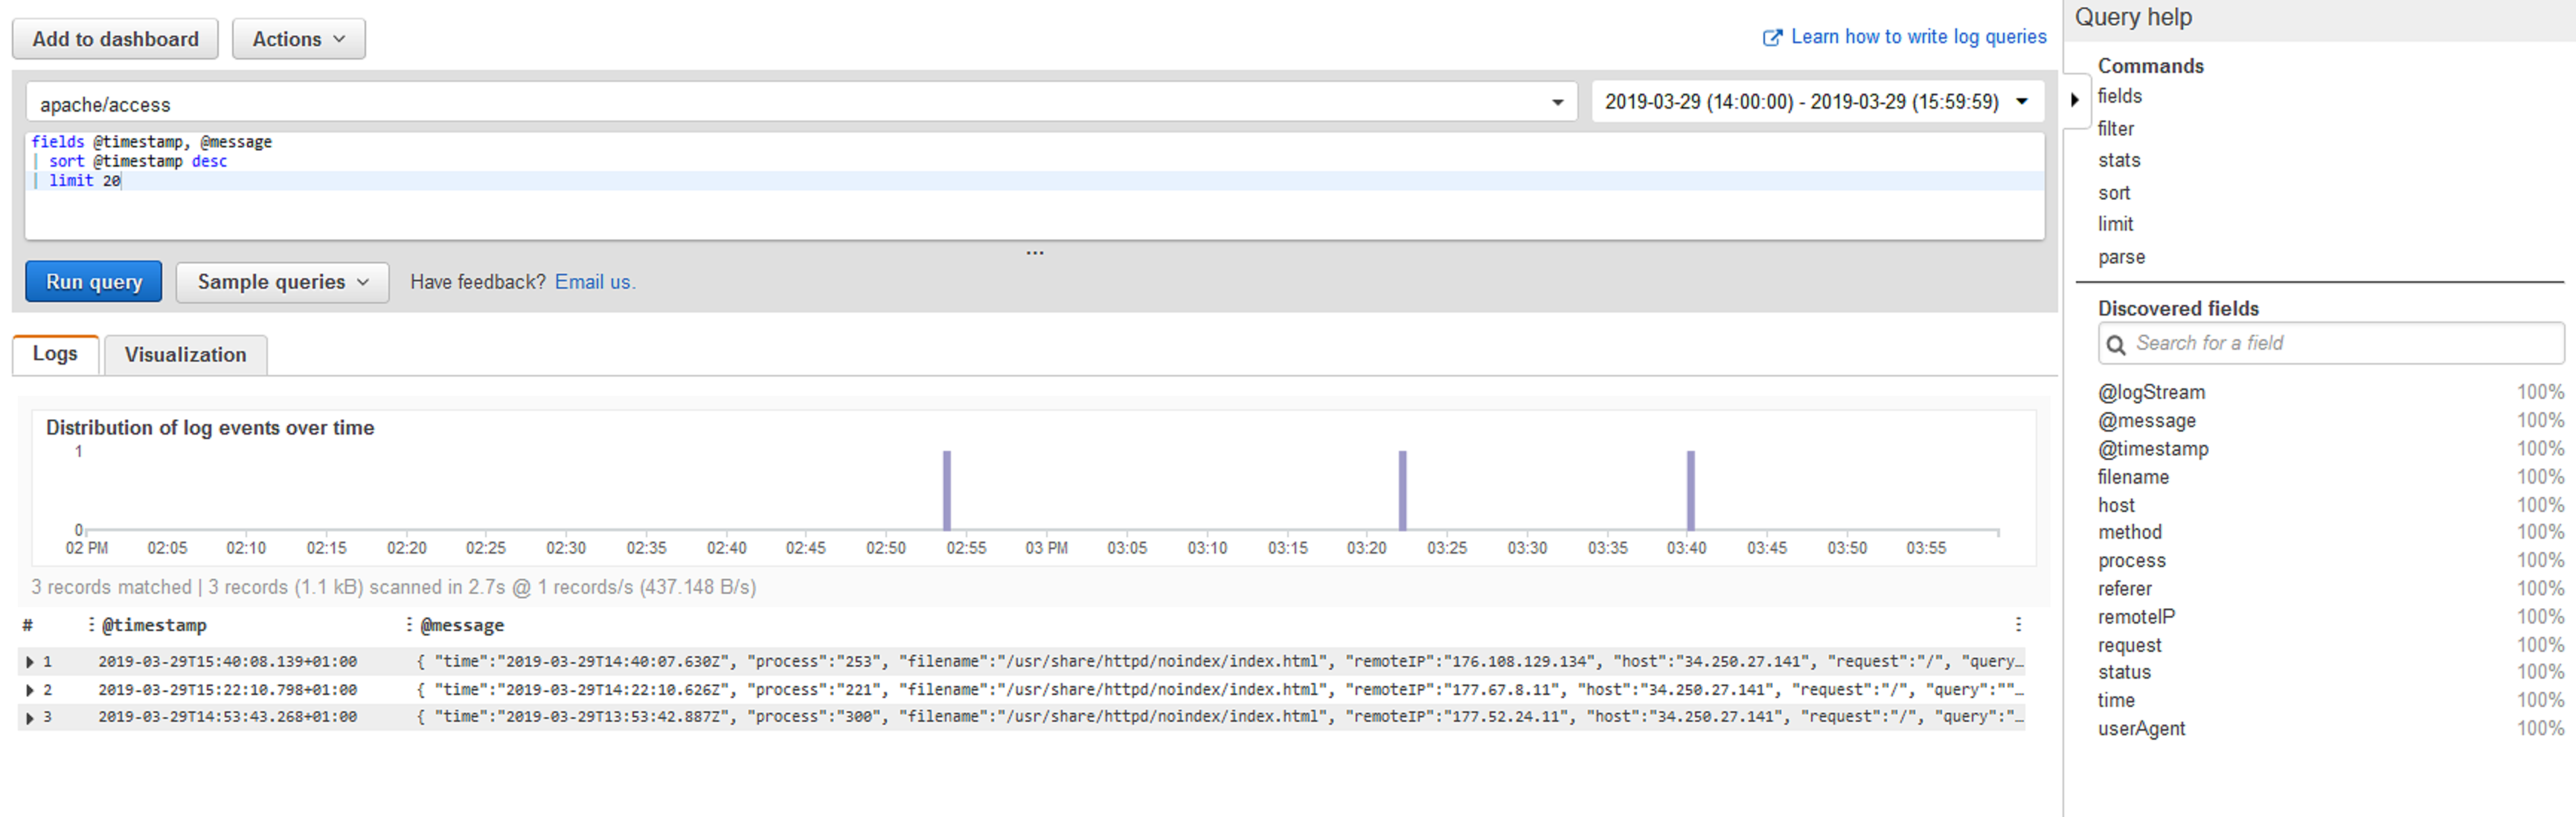Click the search magnifier icon in Discovered fields
This screenshot has width=2576, height=817.
click(x=2115, y=345)
